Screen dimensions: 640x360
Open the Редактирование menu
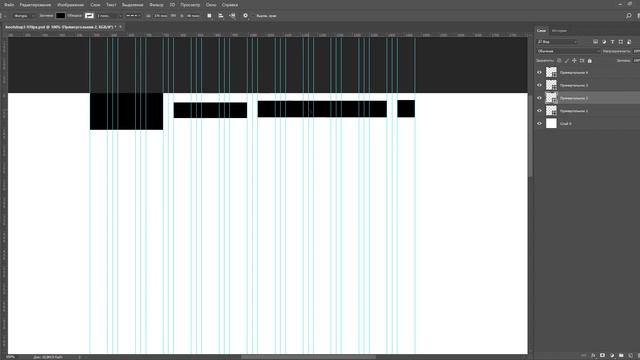[x=36, y=5]
